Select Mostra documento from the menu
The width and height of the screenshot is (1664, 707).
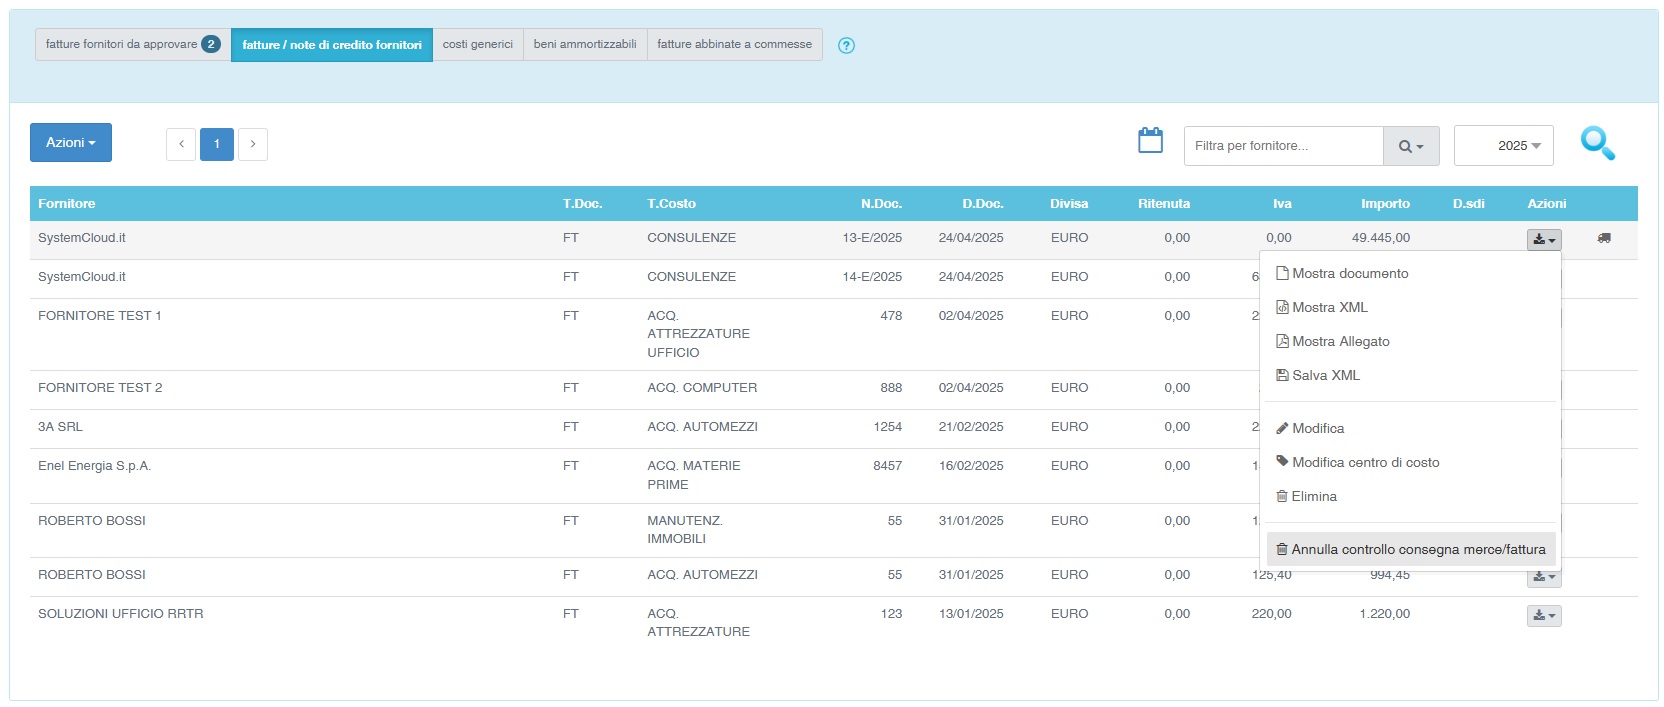tap(1349, 273)
